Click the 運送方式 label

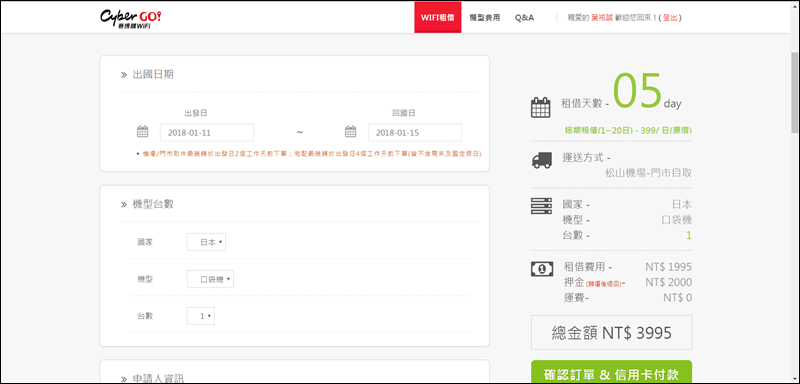(x=587, y=158)
